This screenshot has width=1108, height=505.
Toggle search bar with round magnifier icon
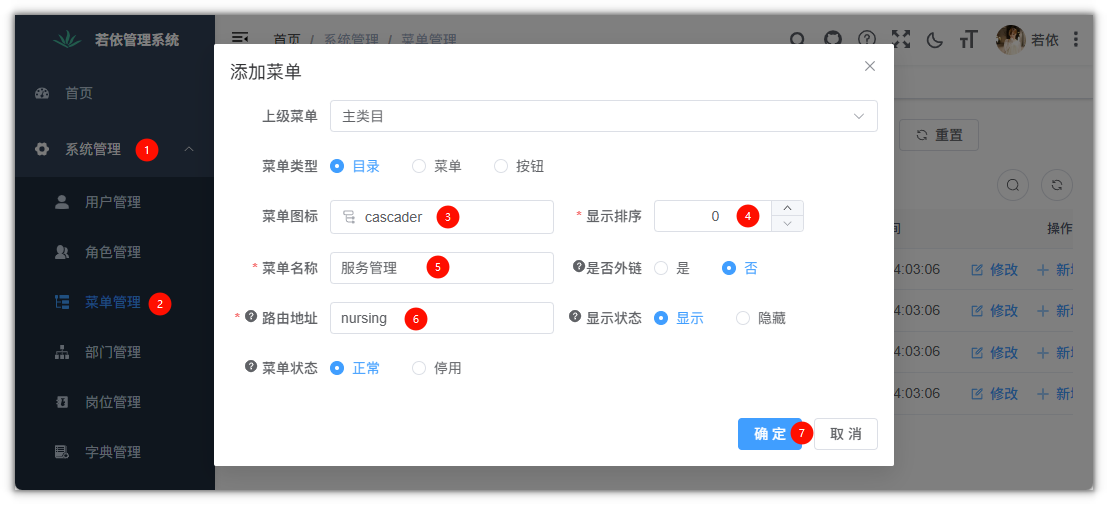1013,185
